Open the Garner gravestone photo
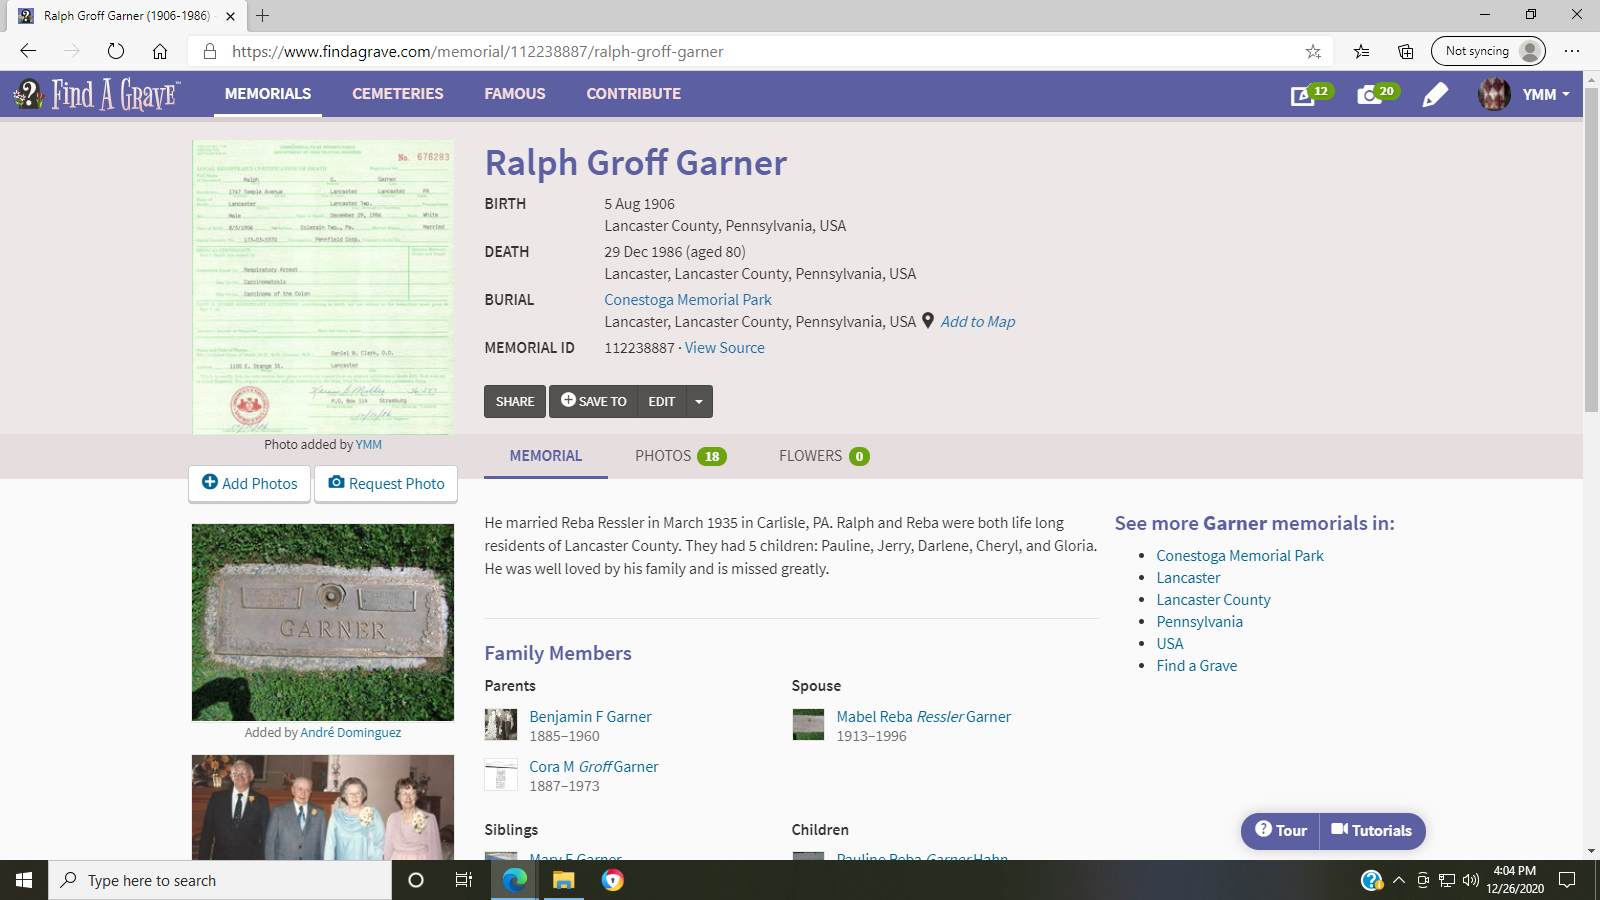Image resolution: width=1600 pixels, height=900 pixels. [323, 622]
